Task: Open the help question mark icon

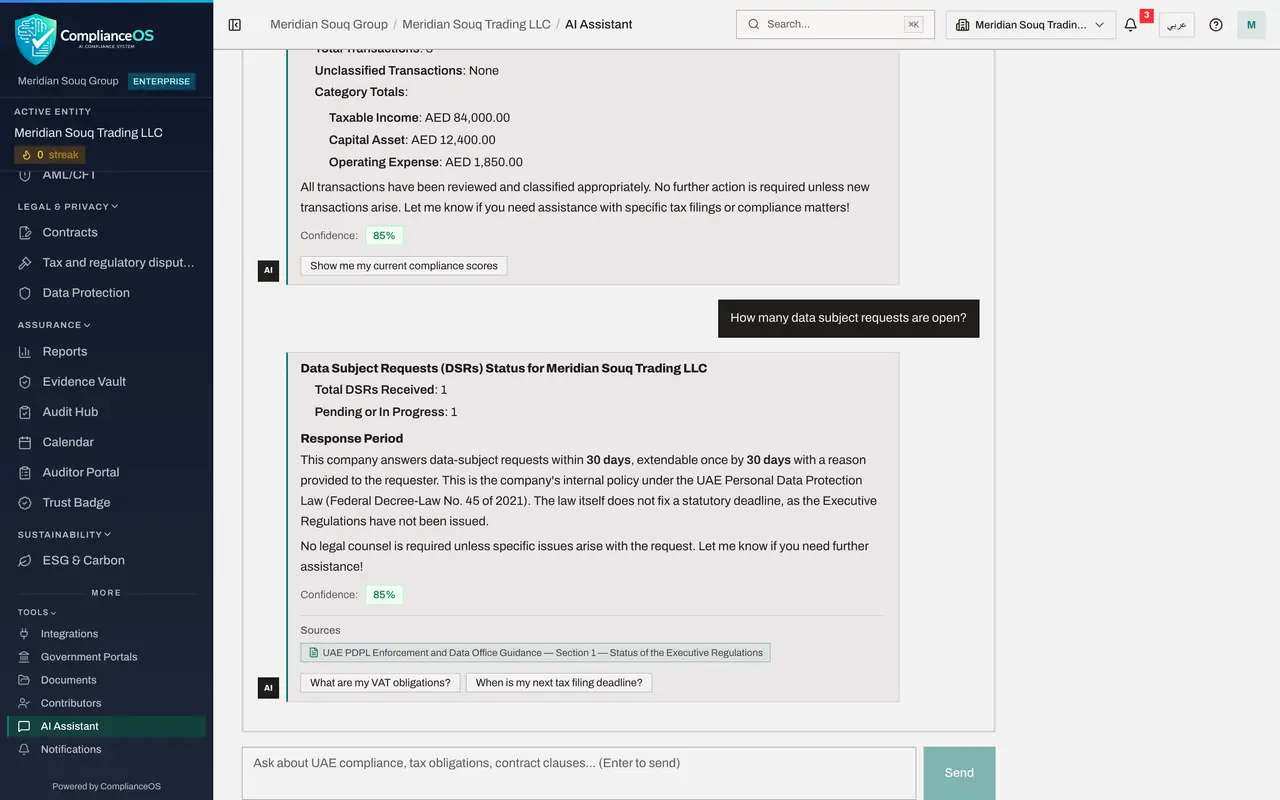Action: pos(1216,25)
